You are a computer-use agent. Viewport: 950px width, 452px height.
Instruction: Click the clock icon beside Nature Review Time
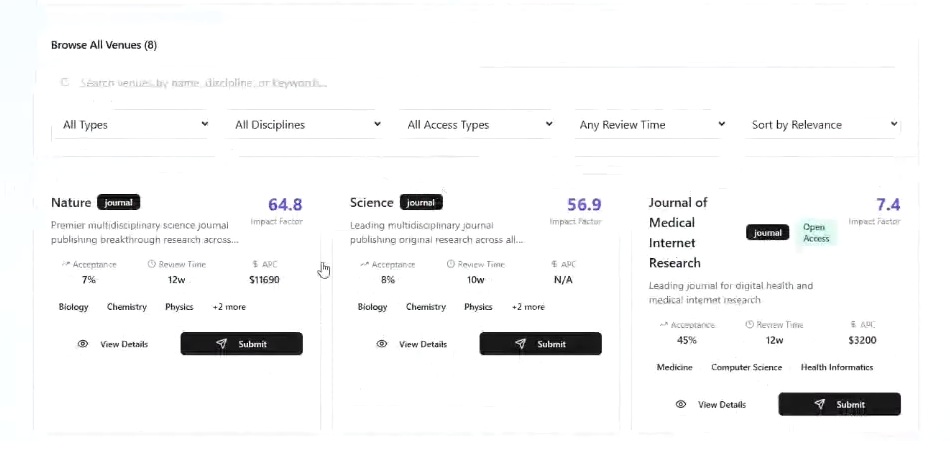coord(152,265)
